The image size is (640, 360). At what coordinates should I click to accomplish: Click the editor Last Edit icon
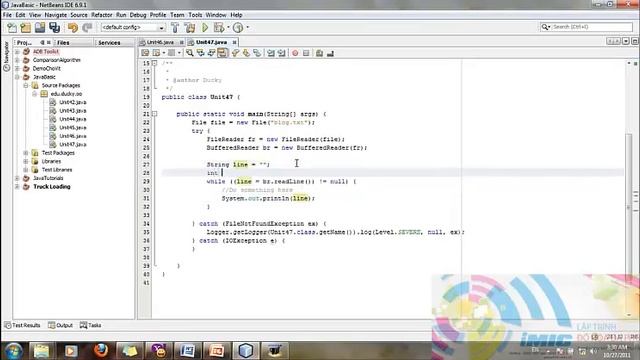pyautogui.click(x=145, y=53)
